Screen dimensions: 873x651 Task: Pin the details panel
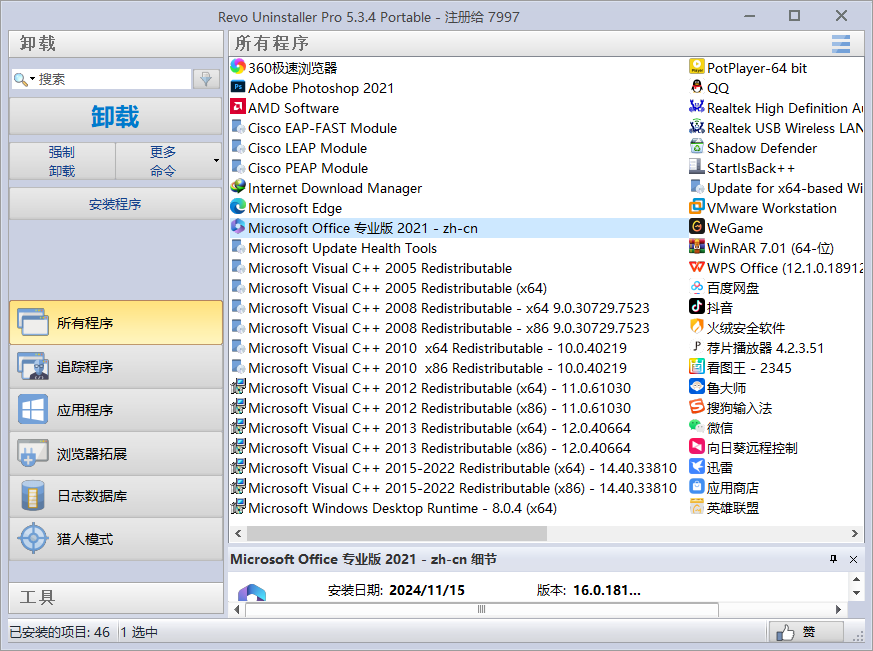click(833, 559)
